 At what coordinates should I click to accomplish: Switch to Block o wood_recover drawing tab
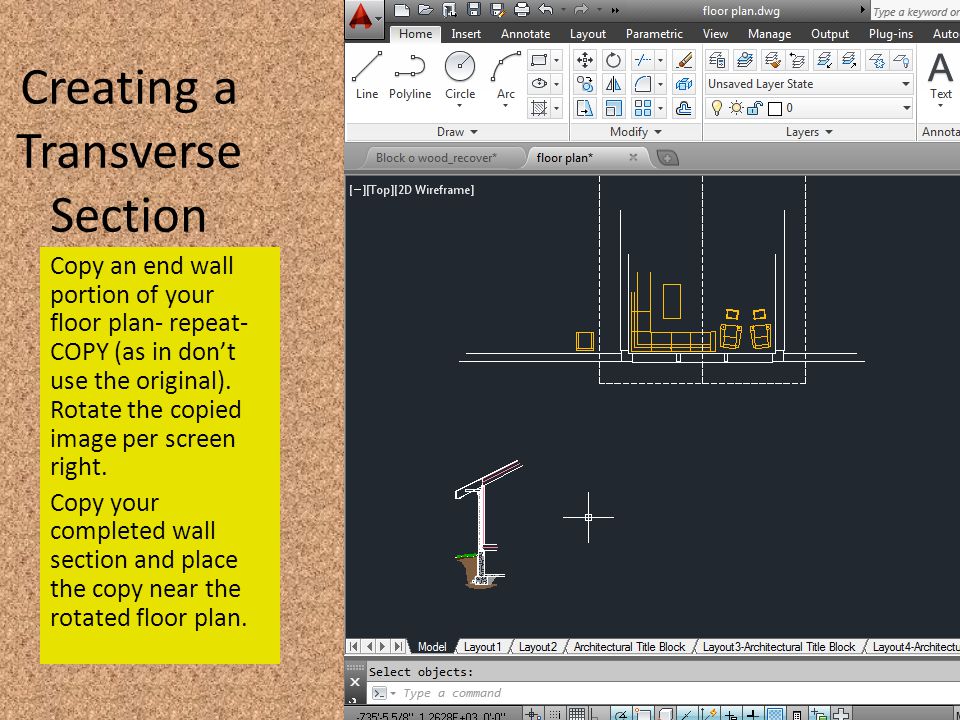point(436,158)
